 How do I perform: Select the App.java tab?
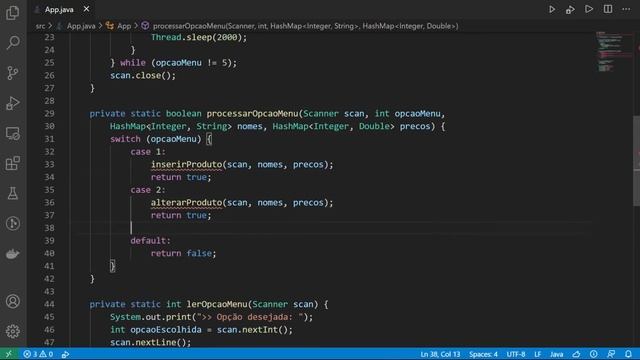[x=62, y=9]
